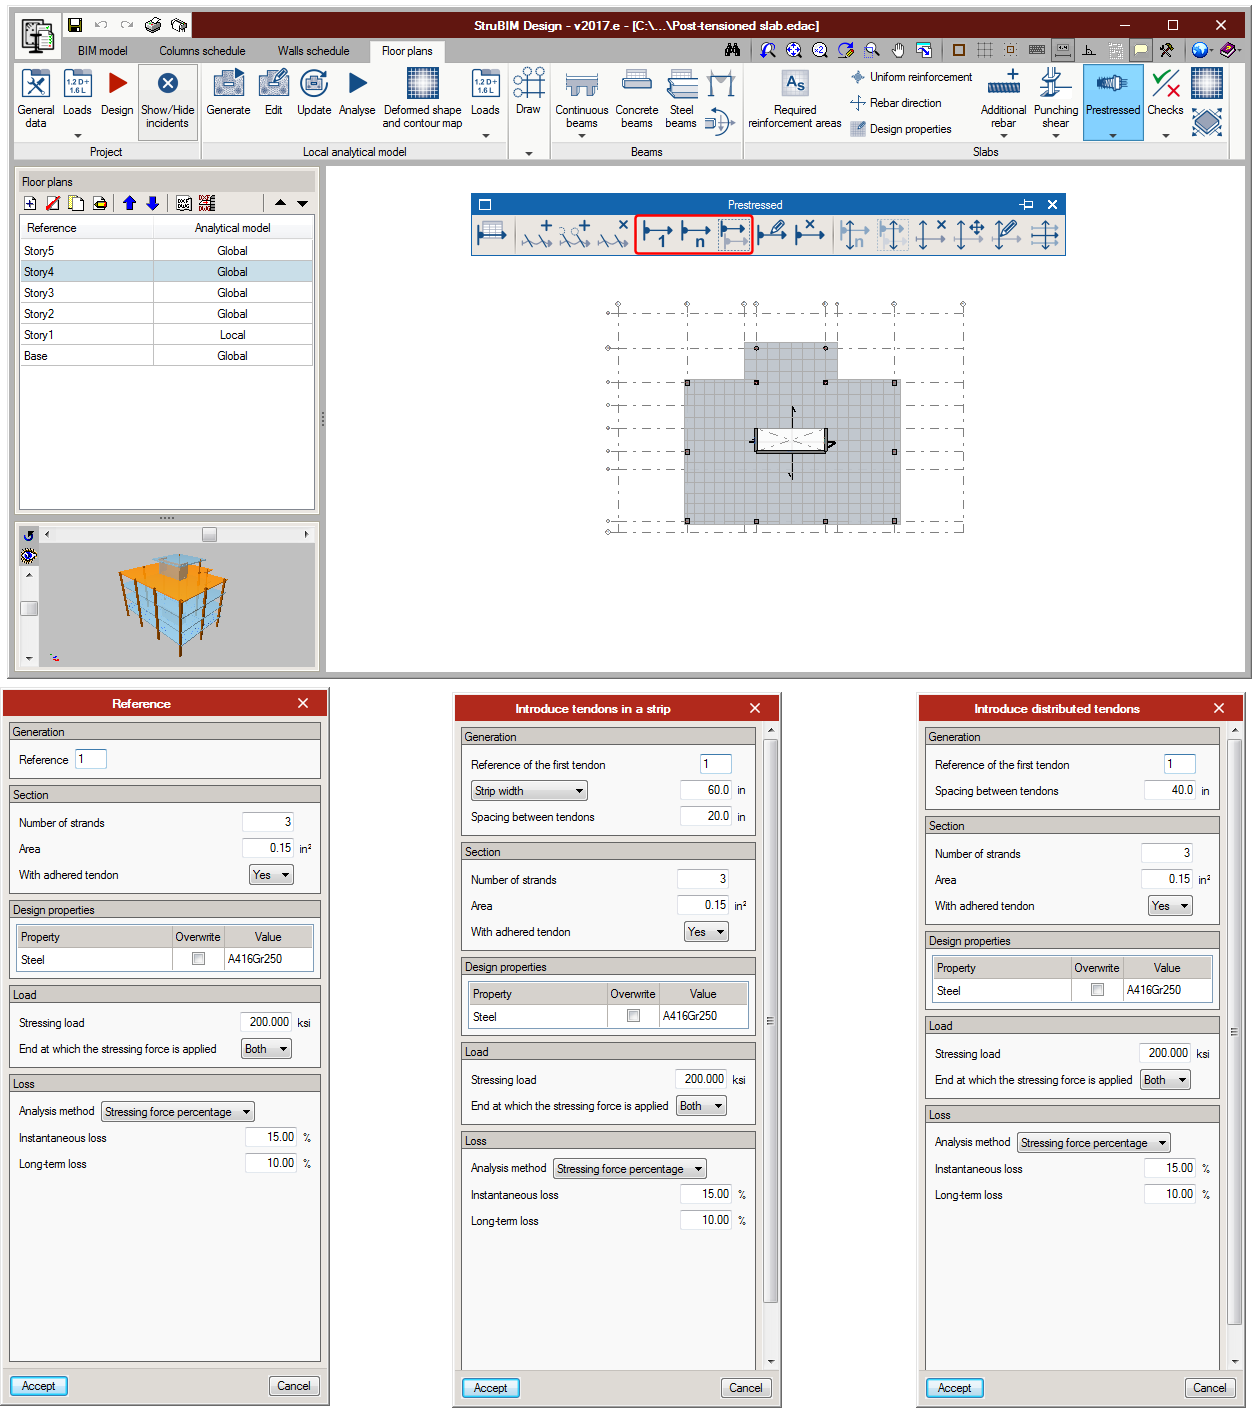
Task: Switch to the Columns schedule tab
Action: coord(202,51)
